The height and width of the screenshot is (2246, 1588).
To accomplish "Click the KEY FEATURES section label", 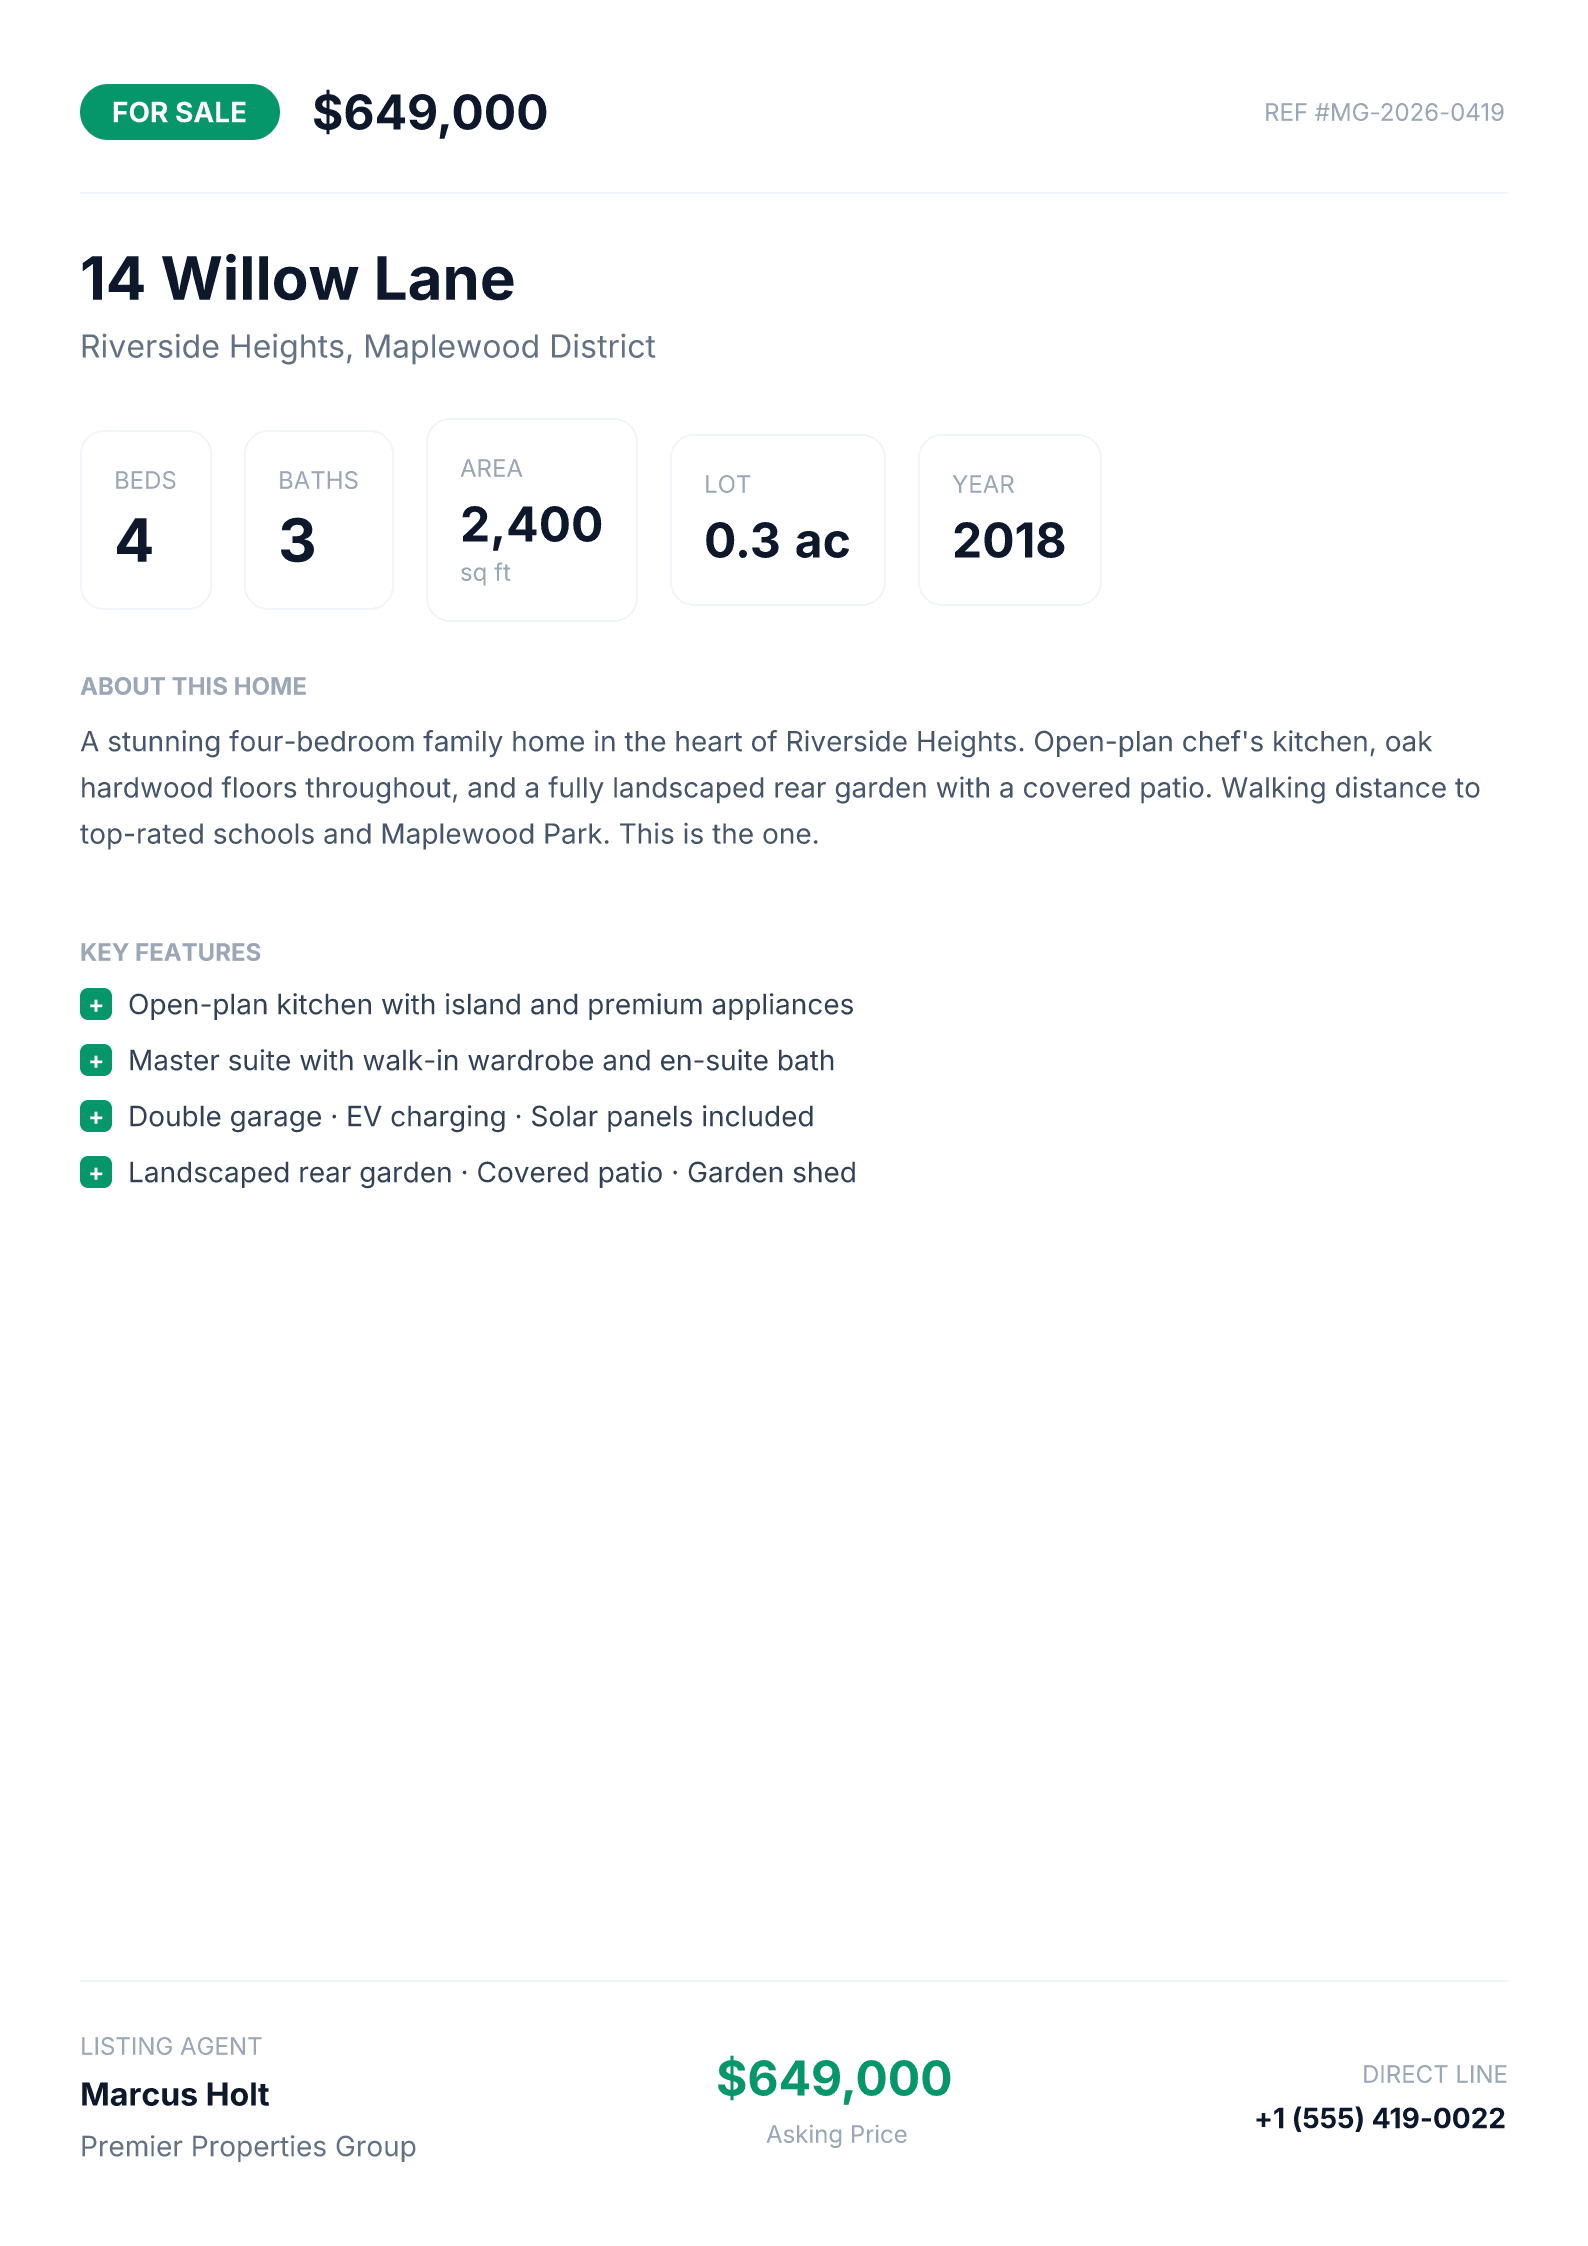I will [x=170, y=952].
